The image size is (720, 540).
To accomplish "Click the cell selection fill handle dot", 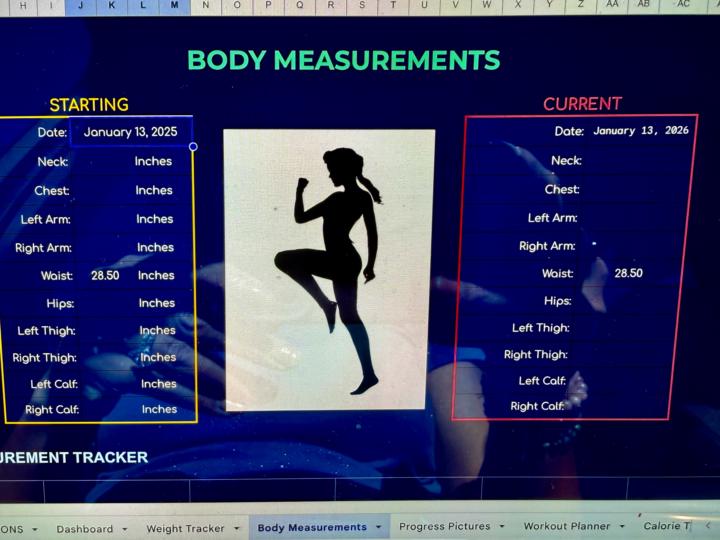I will coord(193,146).
